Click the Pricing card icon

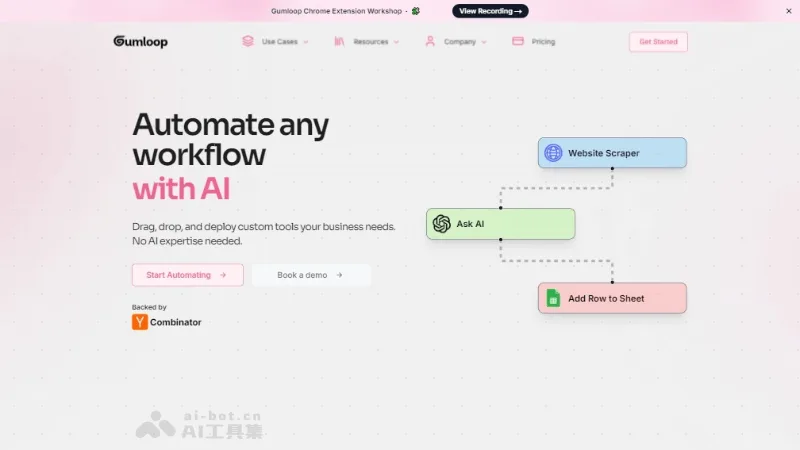(518, 41)
